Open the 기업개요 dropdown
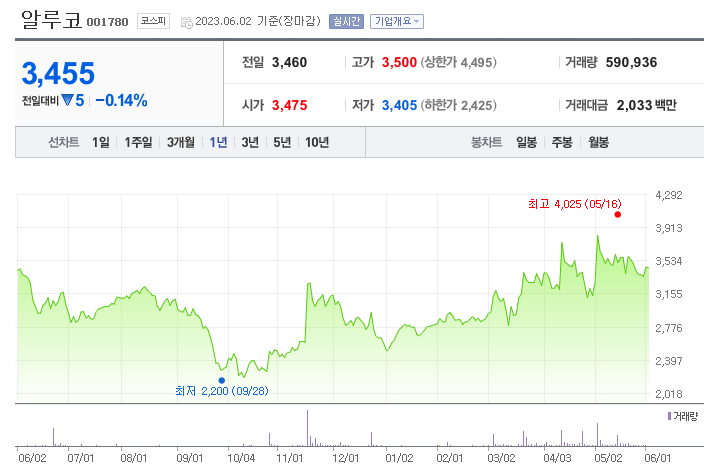This screenshot has height=475, width=704. coord(397,21)
